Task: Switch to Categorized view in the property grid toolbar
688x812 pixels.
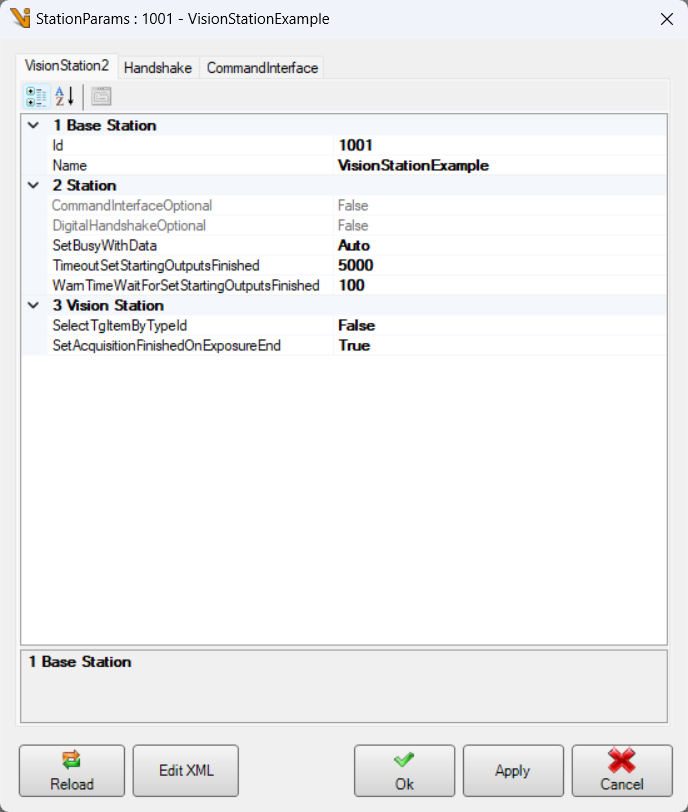Action: tap(36, 96)
